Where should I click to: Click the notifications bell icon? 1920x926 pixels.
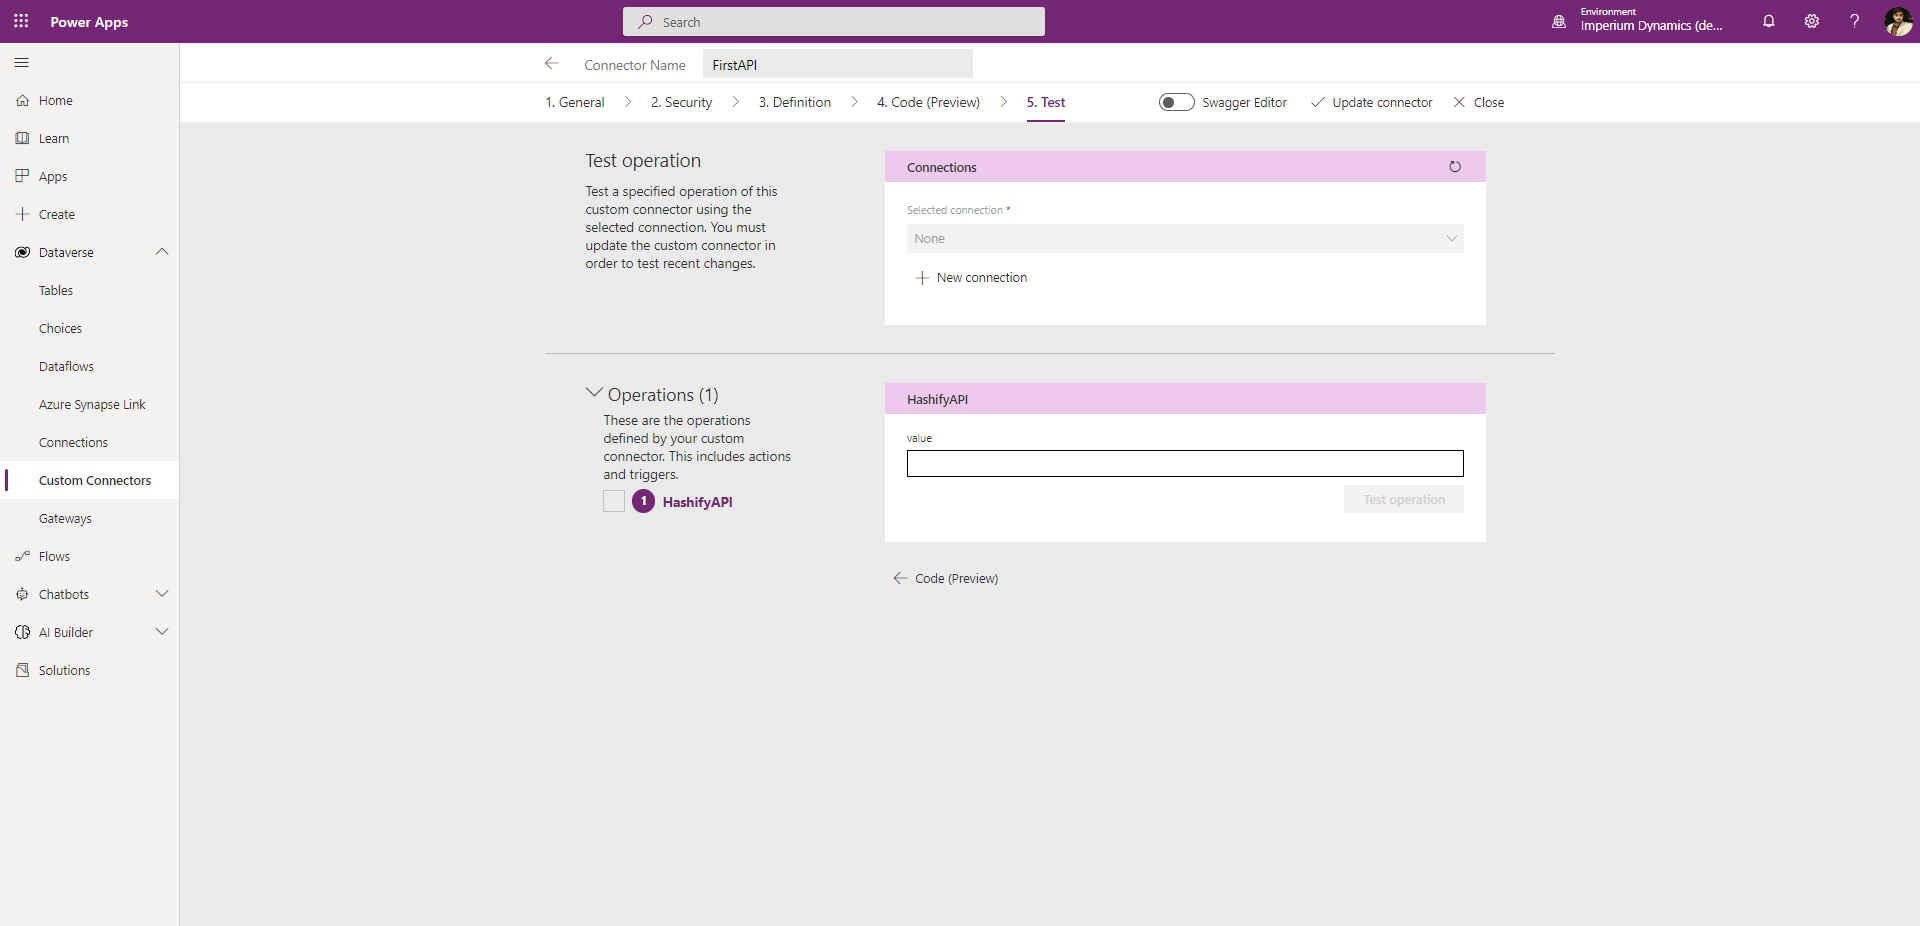coord(1768,21)
